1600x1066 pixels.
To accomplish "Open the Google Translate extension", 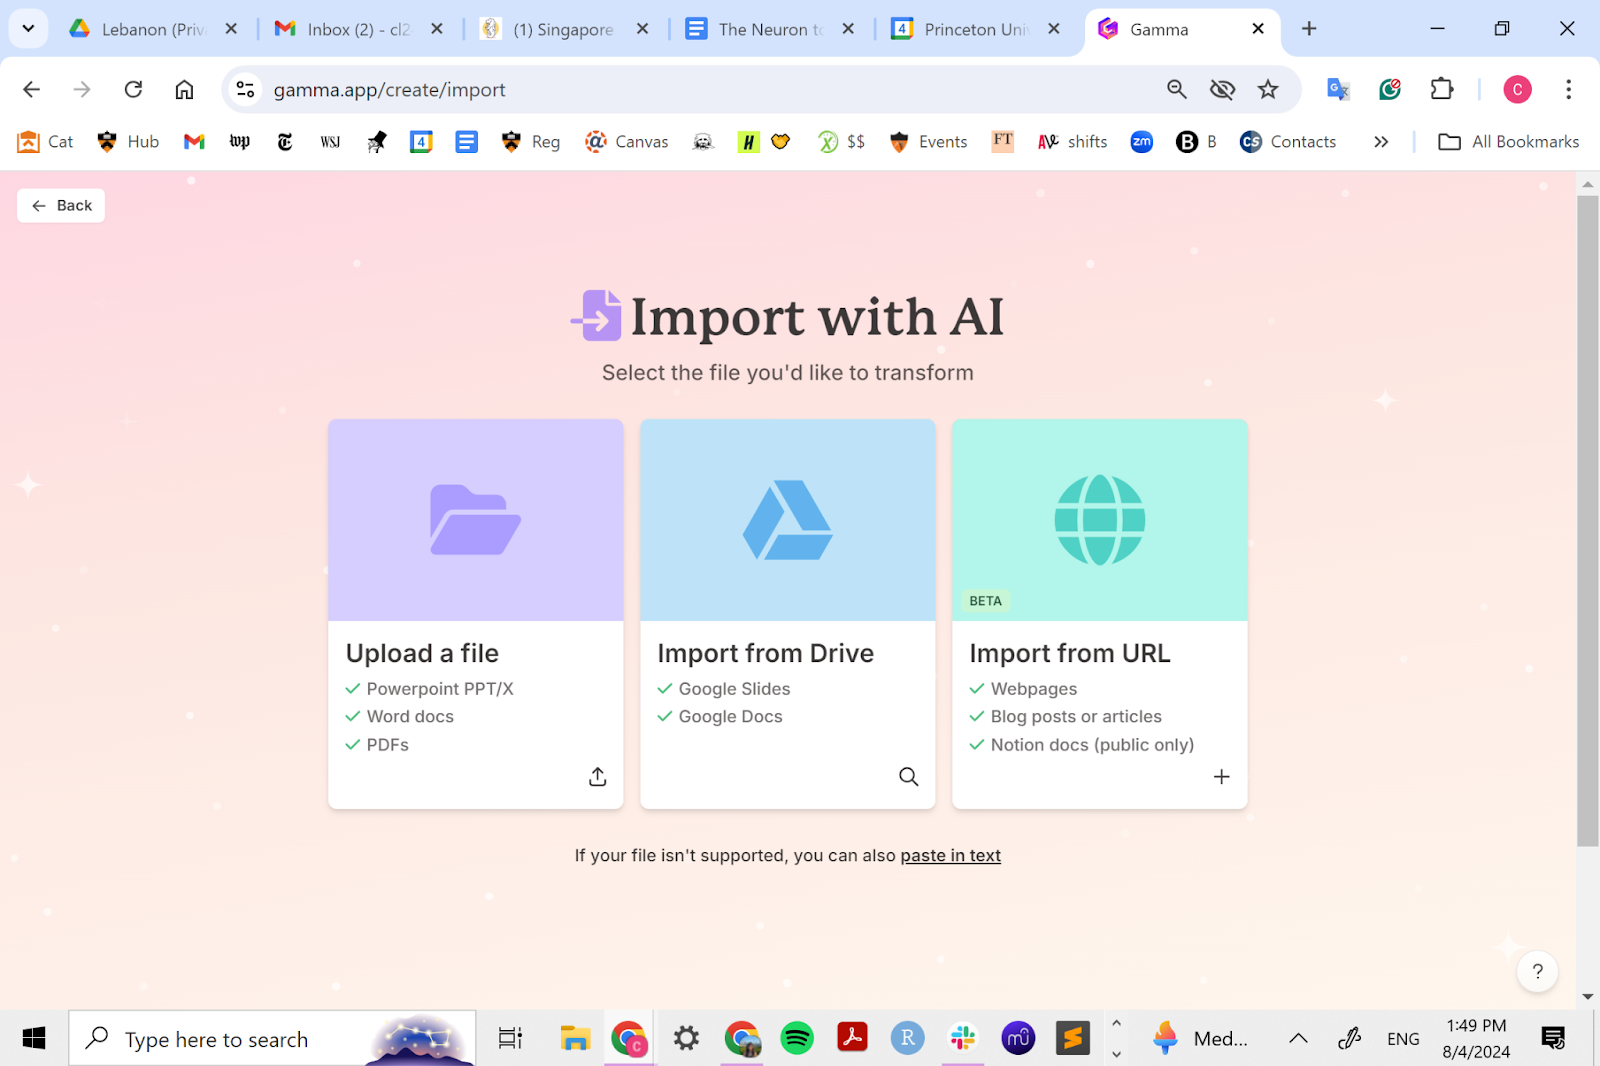I will point(1338,90).
